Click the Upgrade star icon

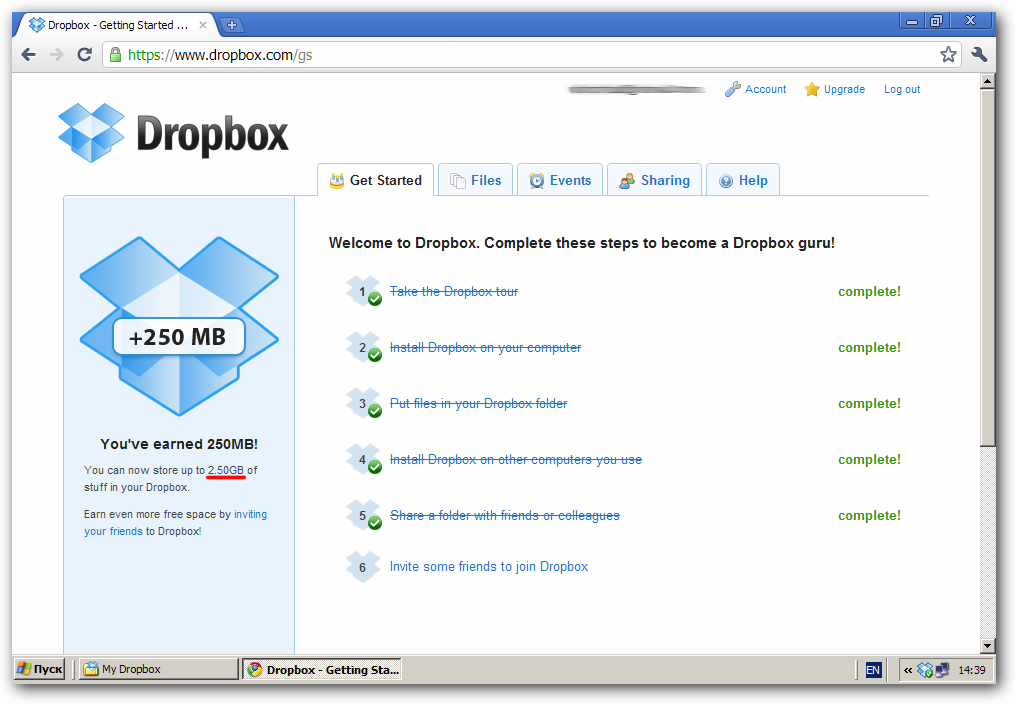pos(812,89)
